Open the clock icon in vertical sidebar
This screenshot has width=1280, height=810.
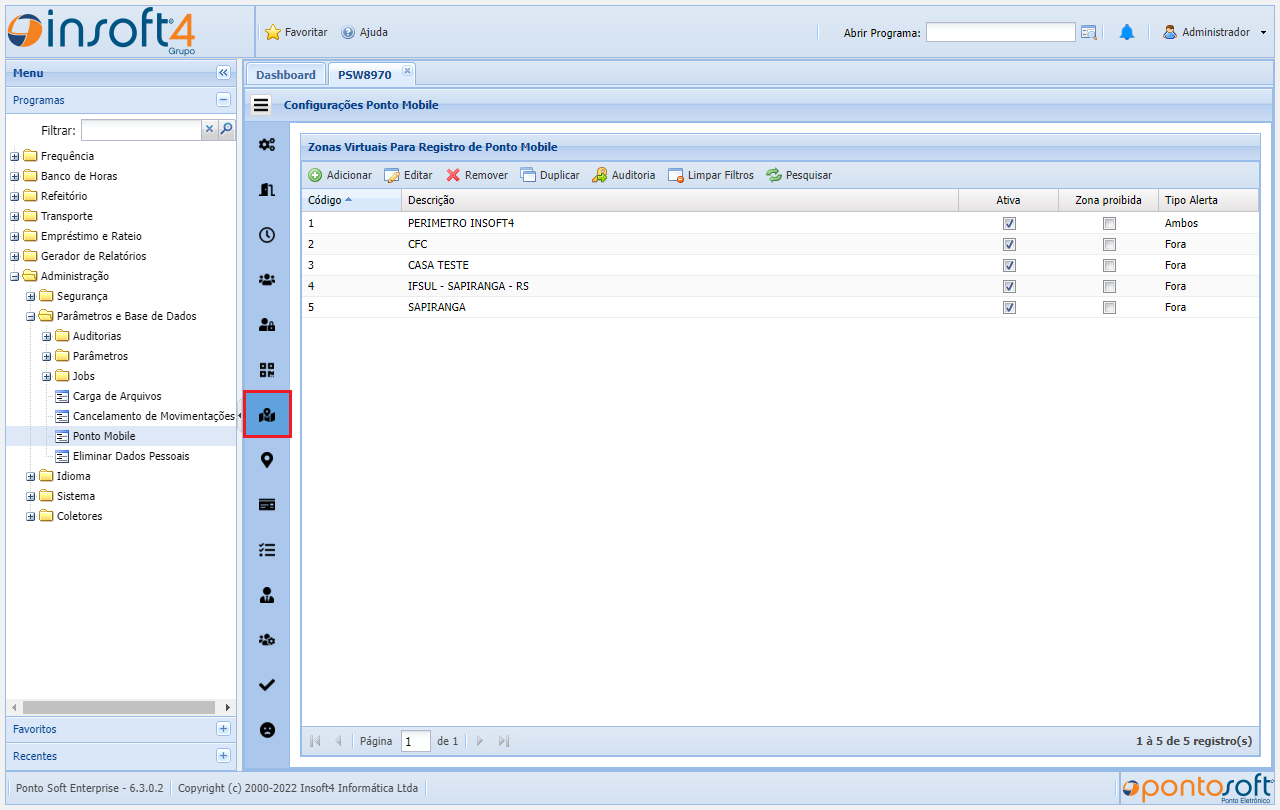pos(267,236)
